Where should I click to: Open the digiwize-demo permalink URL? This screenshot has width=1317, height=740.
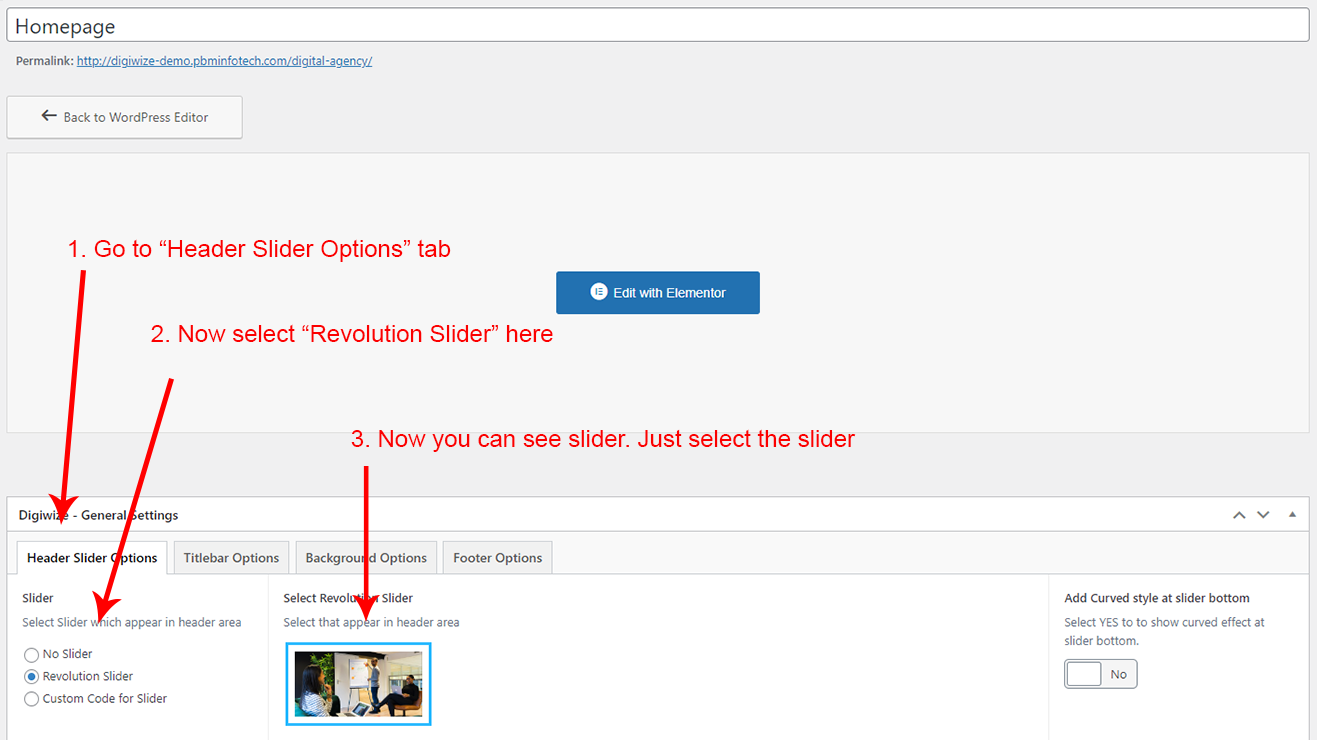(224, 61)
